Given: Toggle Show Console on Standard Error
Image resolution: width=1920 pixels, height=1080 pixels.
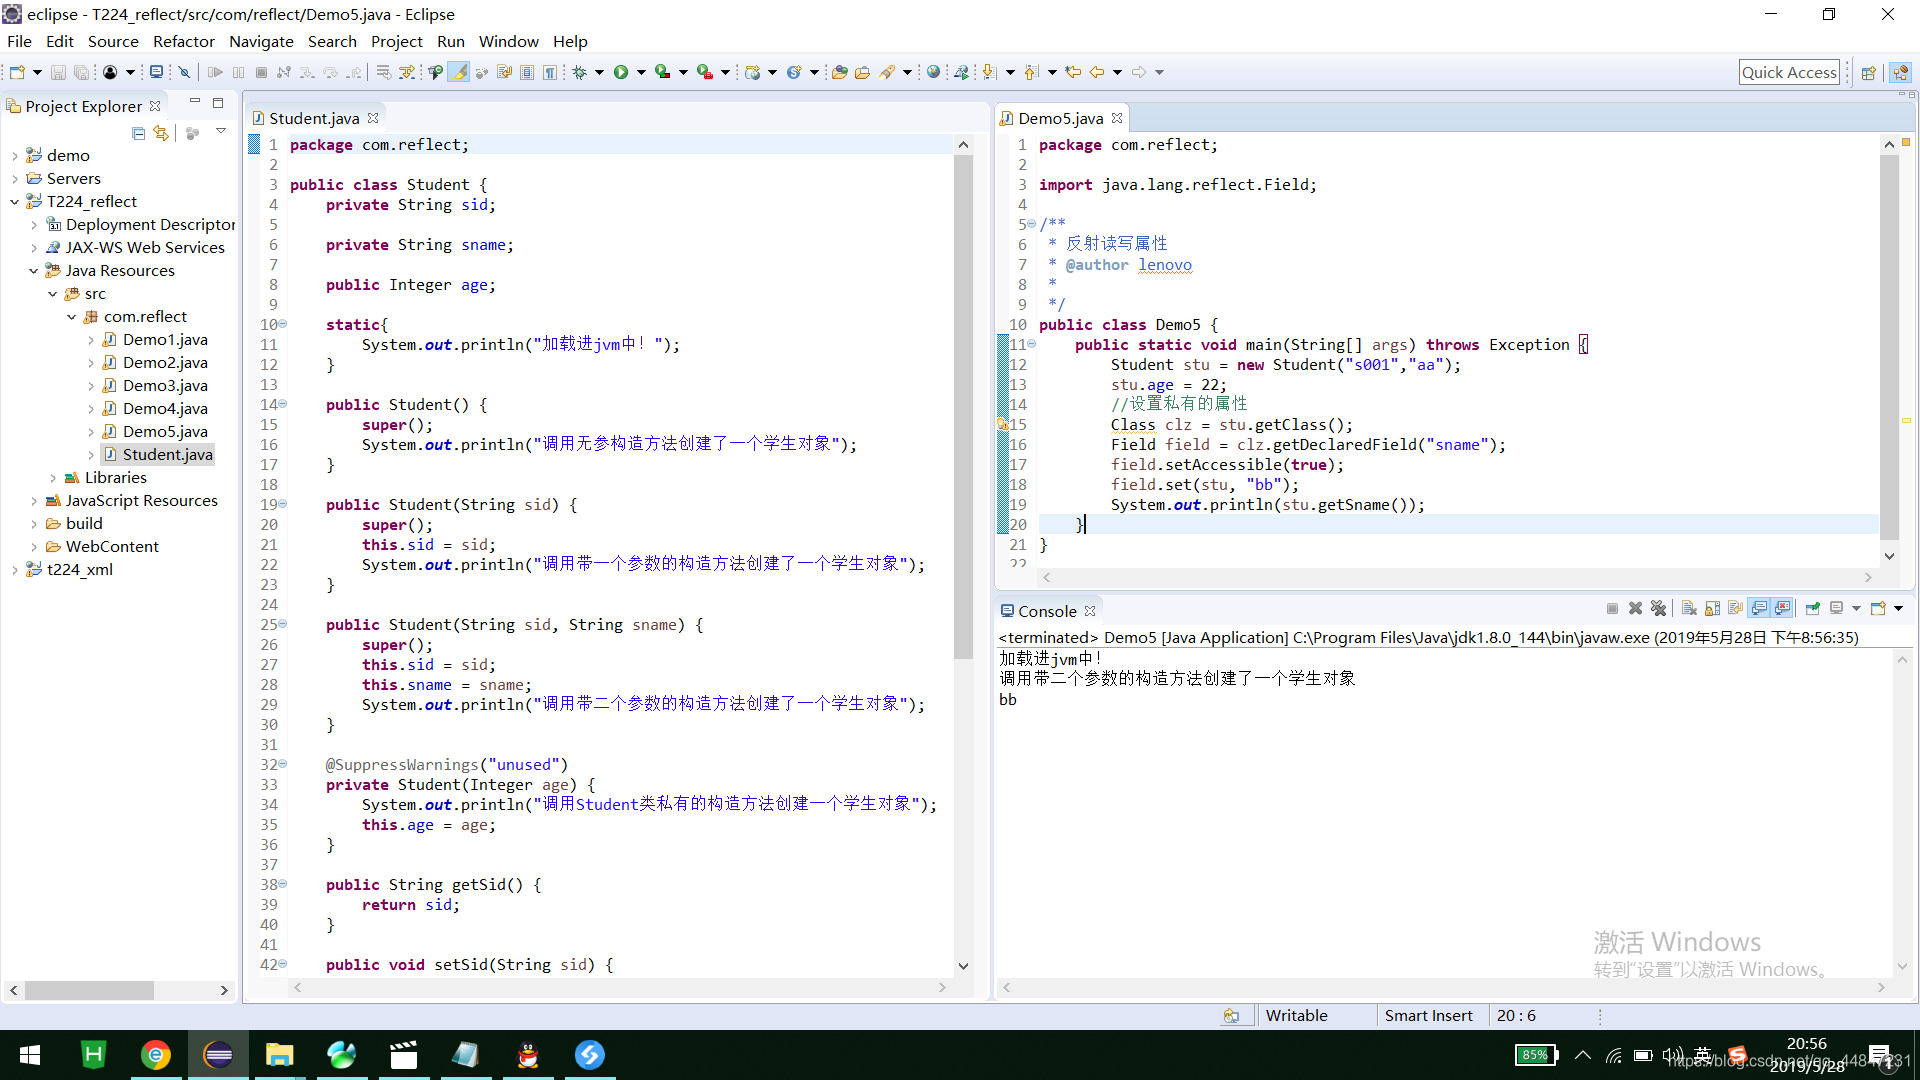Looking at the screenshot, I should tap(1782, 608).
